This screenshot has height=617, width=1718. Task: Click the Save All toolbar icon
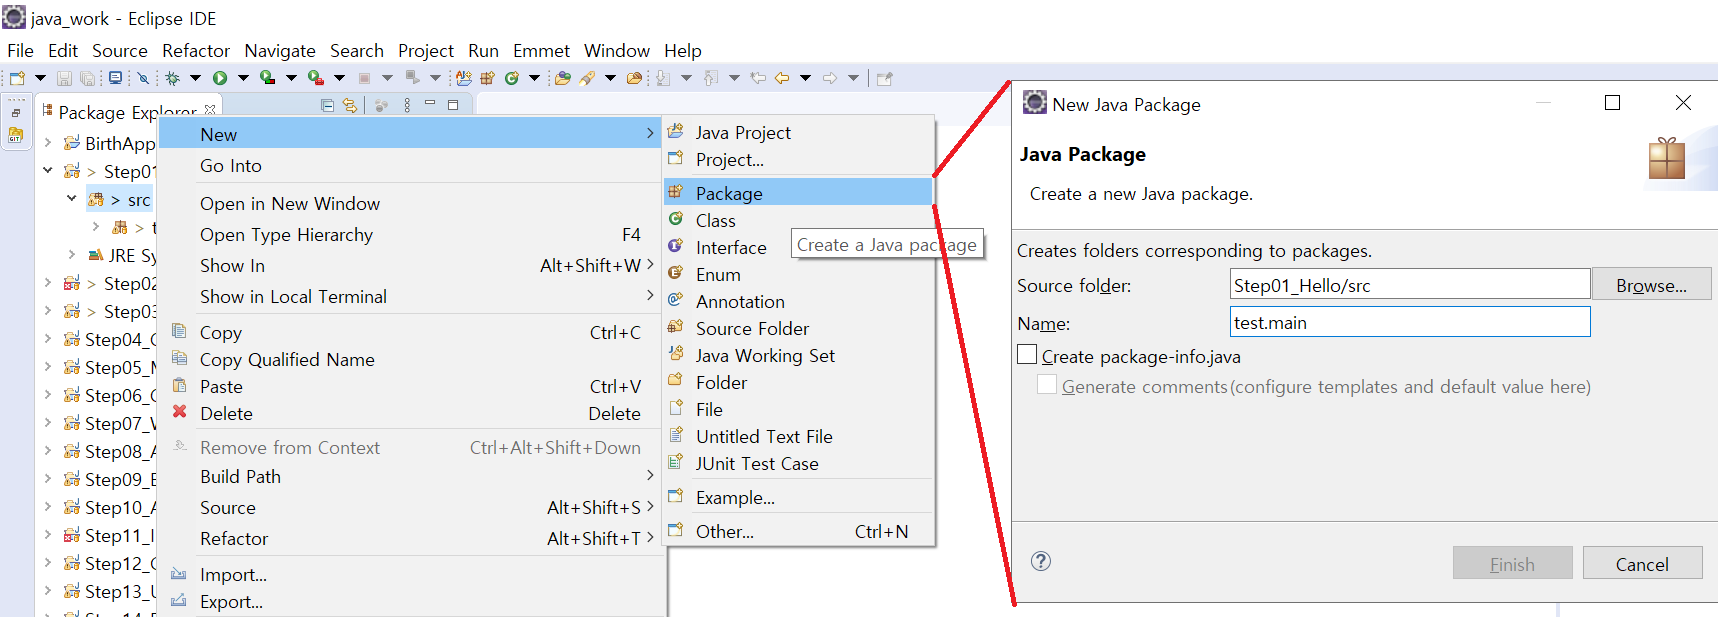tap(87, 78)
